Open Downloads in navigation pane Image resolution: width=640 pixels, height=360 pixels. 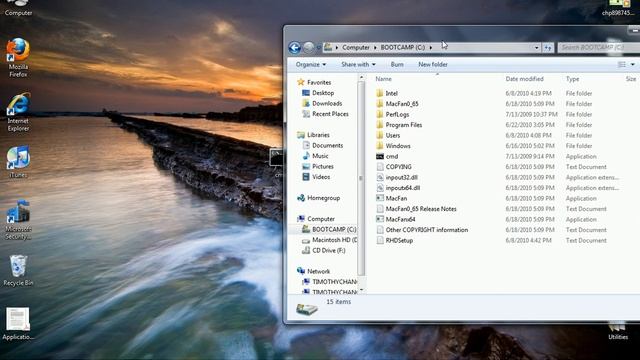(322, 104)
